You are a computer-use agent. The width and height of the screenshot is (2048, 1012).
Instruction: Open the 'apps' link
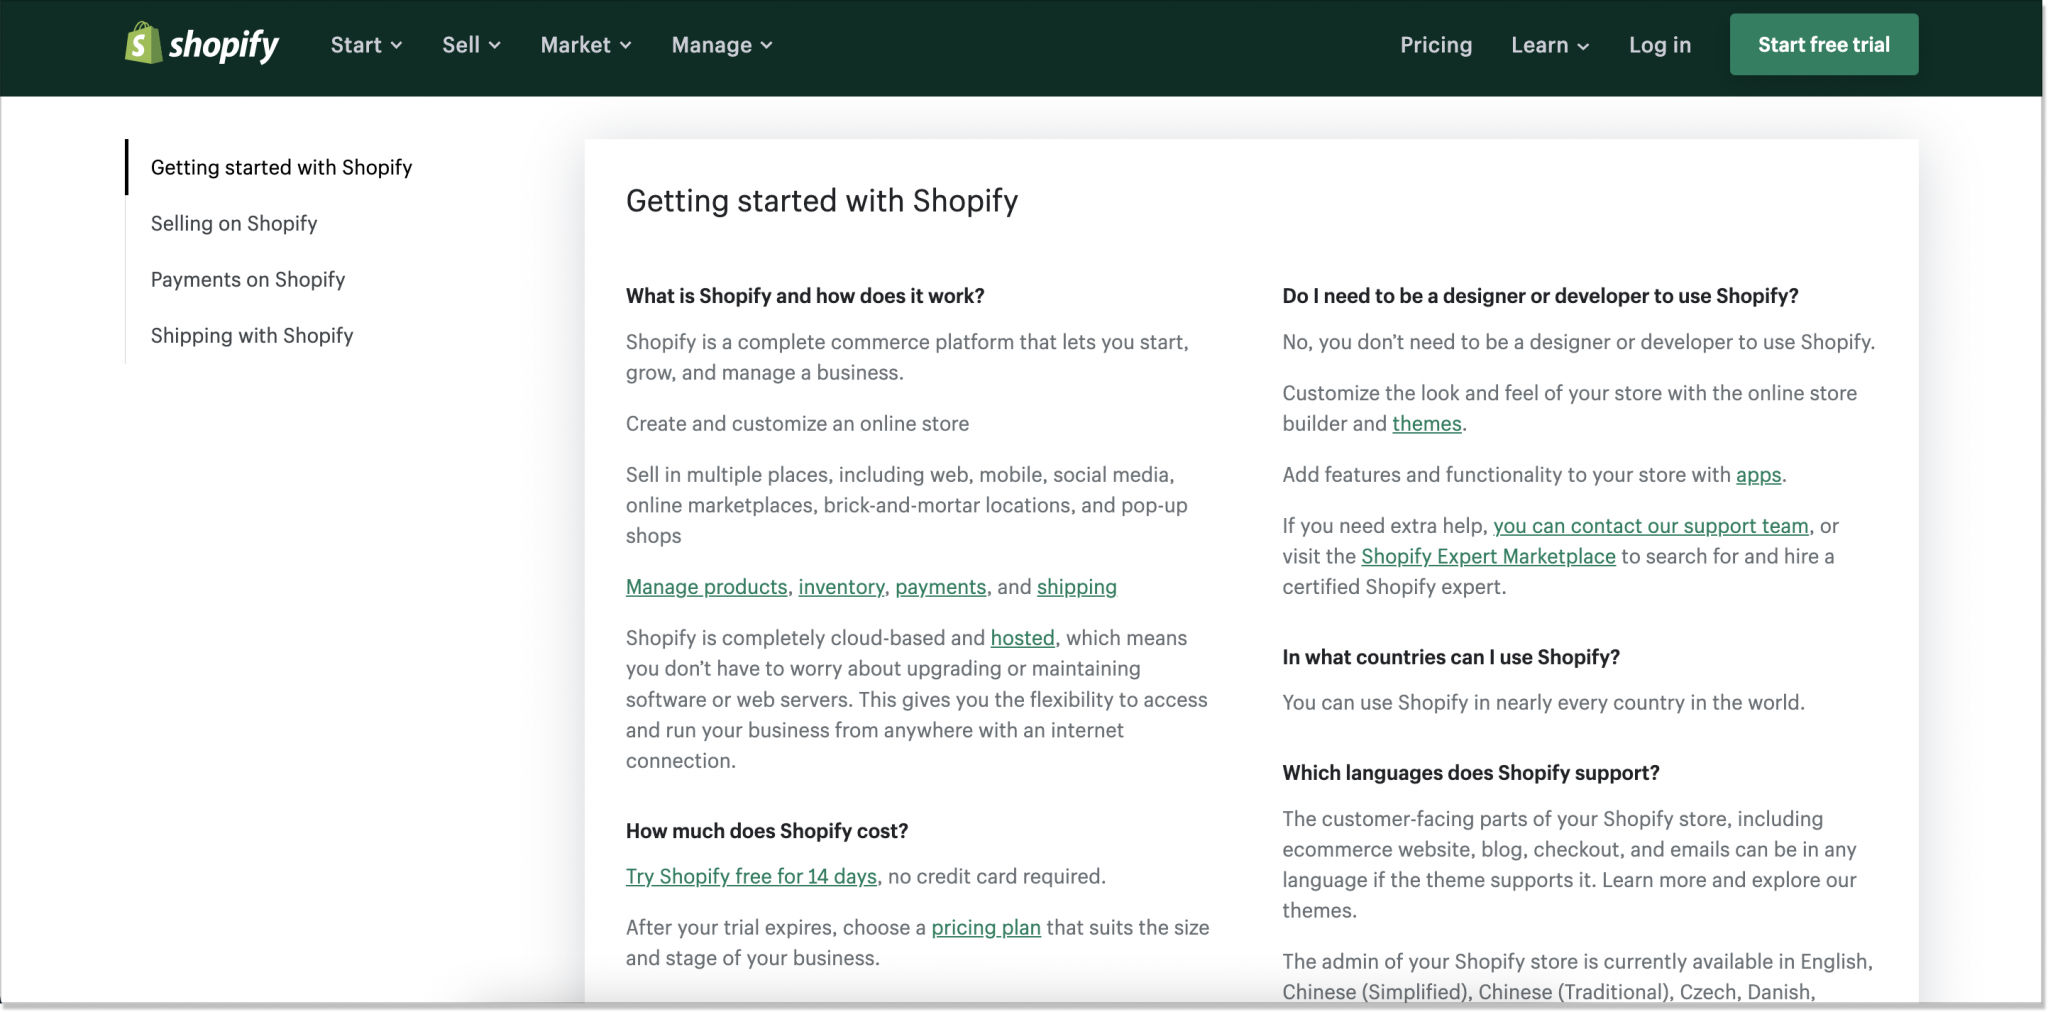[1759, 475]
